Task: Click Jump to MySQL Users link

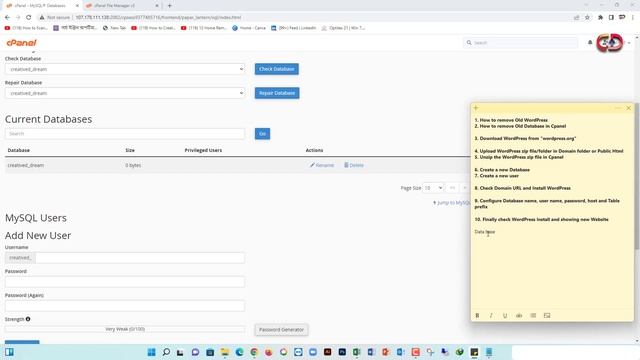Action: [452, 203]
